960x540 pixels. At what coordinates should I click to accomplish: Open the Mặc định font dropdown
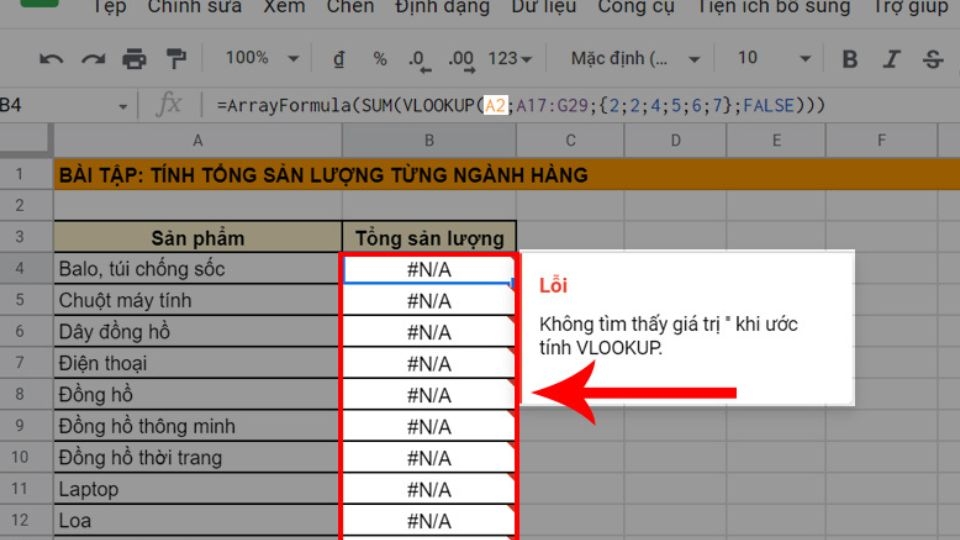pyautogui.click(x=636, y=59)
